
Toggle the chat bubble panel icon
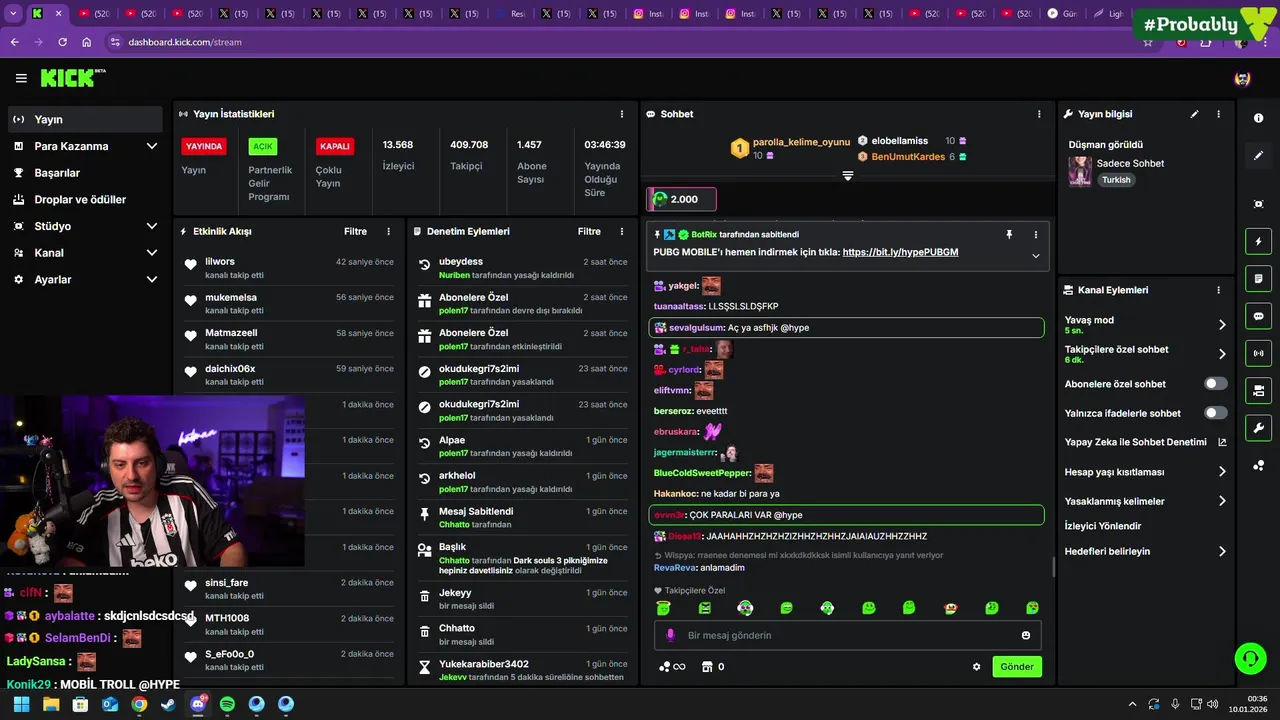[x=1258, y=316]
